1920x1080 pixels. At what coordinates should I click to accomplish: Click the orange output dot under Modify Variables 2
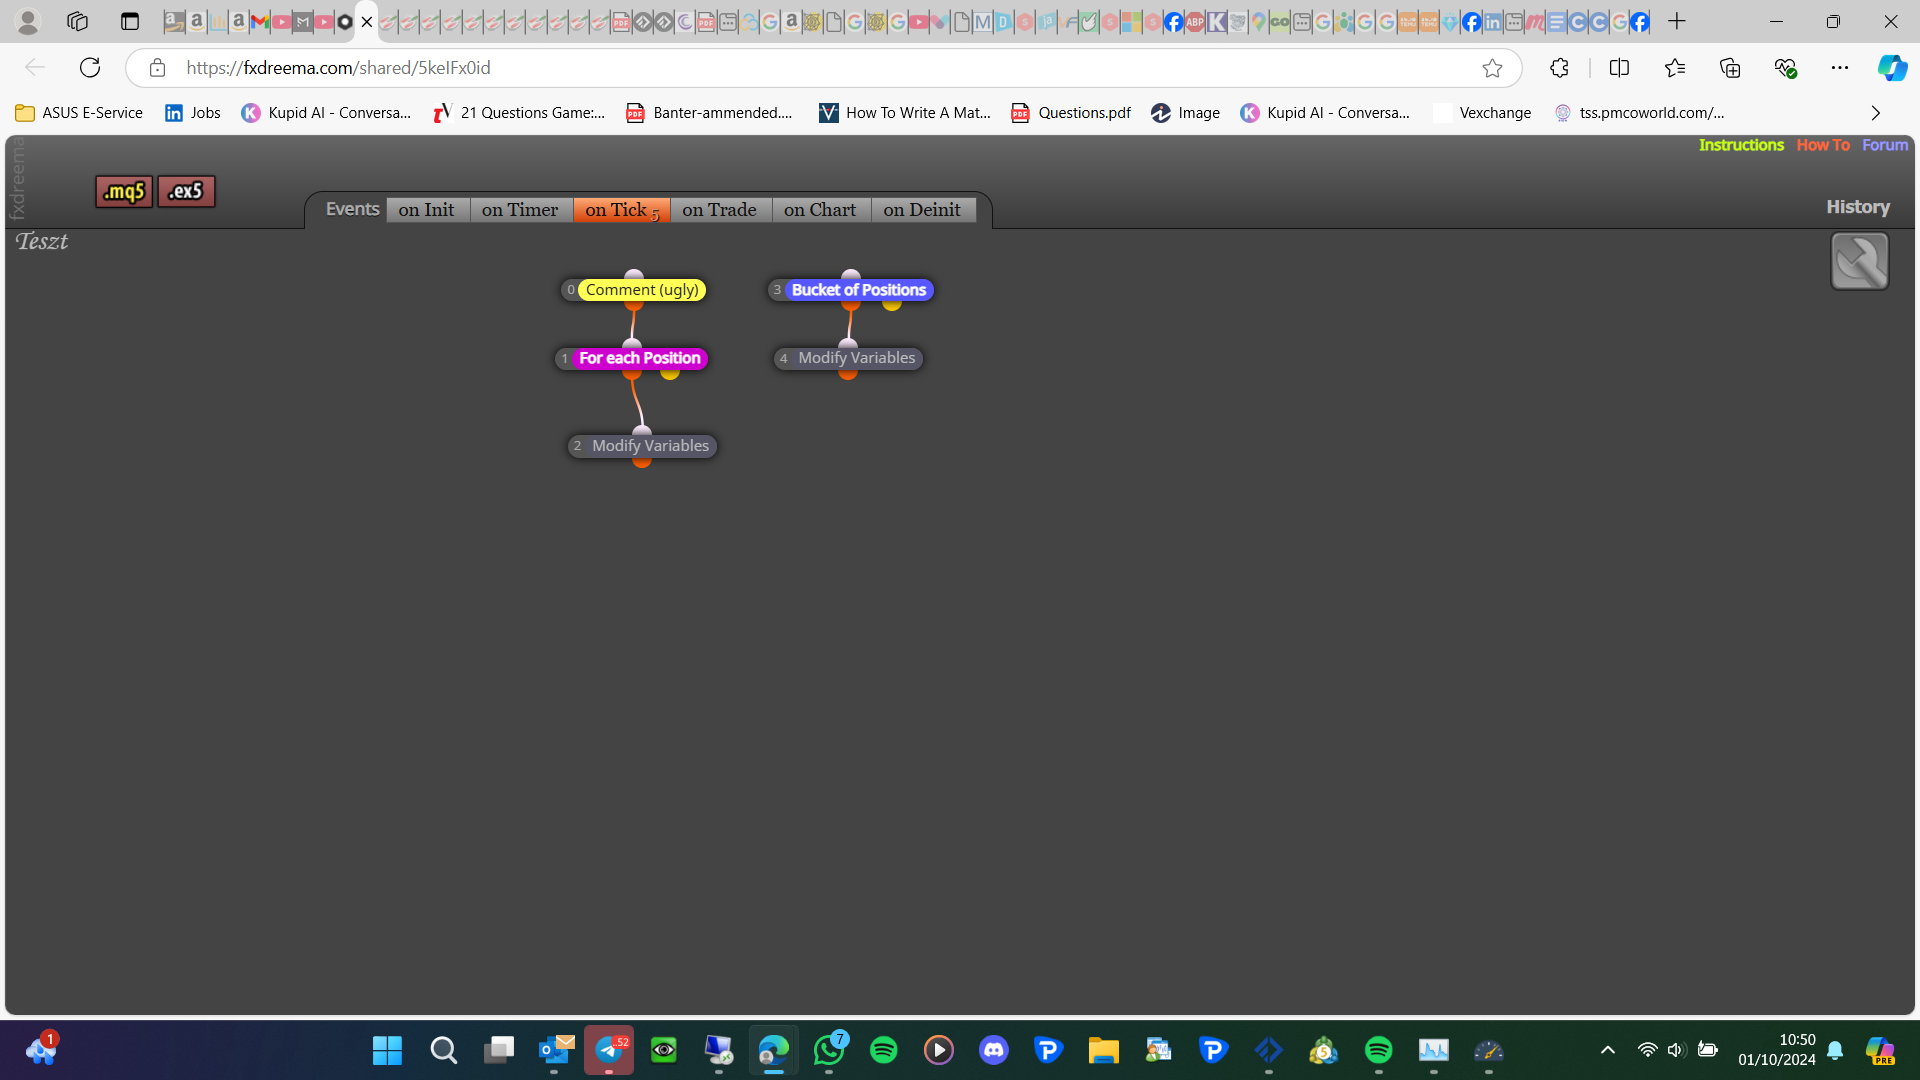642,462
